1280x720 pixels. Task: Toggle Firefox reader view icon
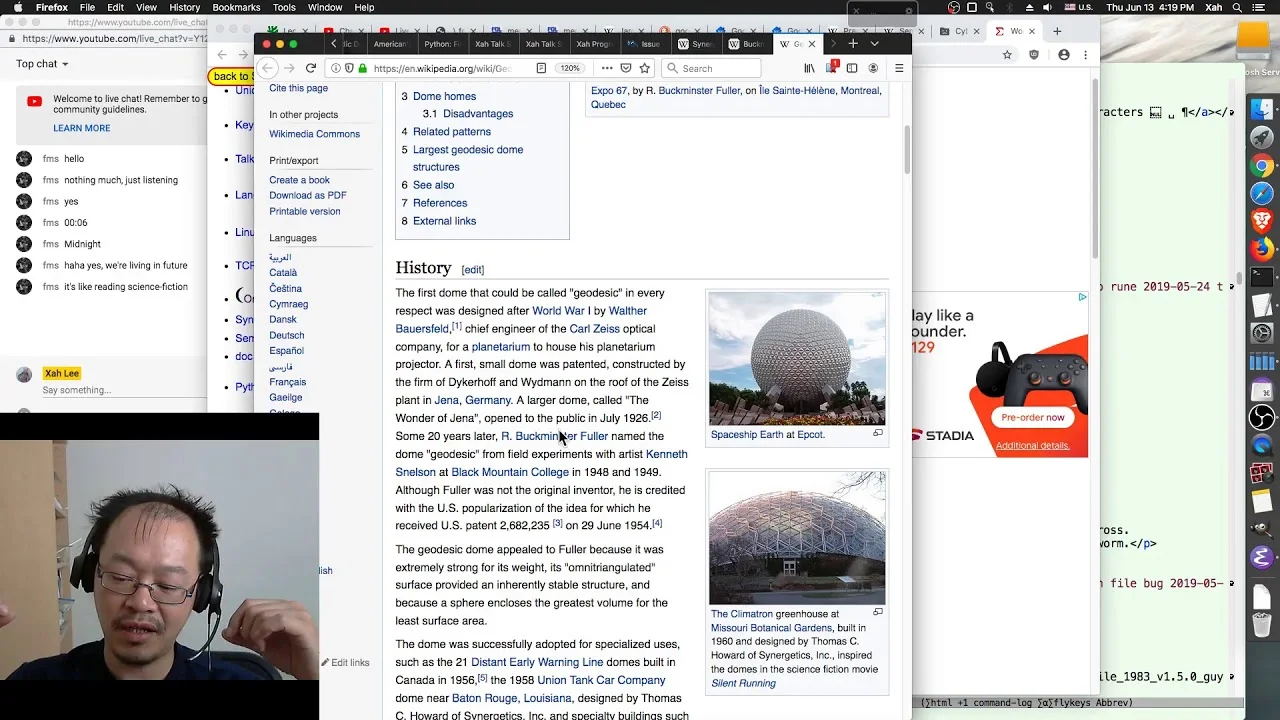(x=541, y=68)
